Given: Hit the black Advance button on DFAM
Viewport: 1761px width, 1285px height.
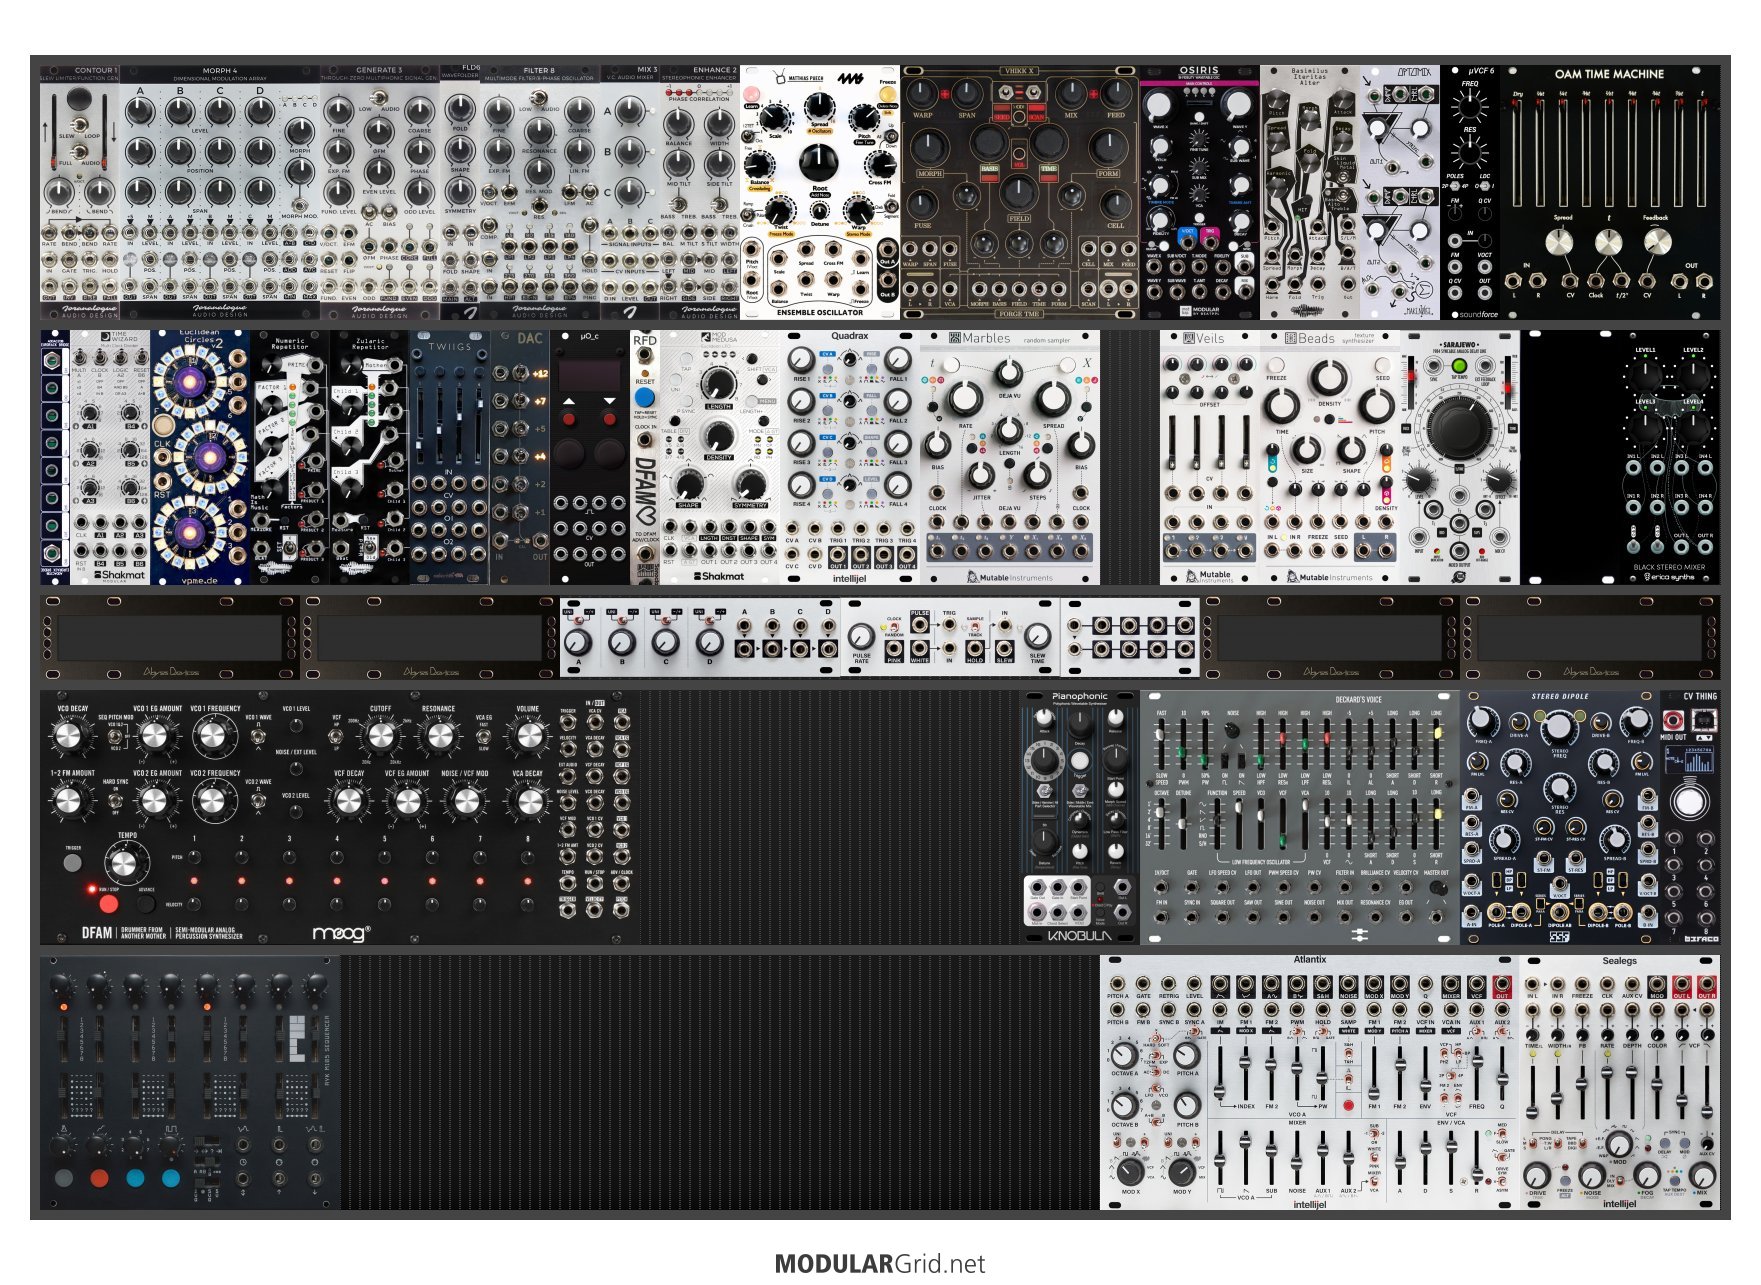Looking at the screenshot, I should 146,903.
